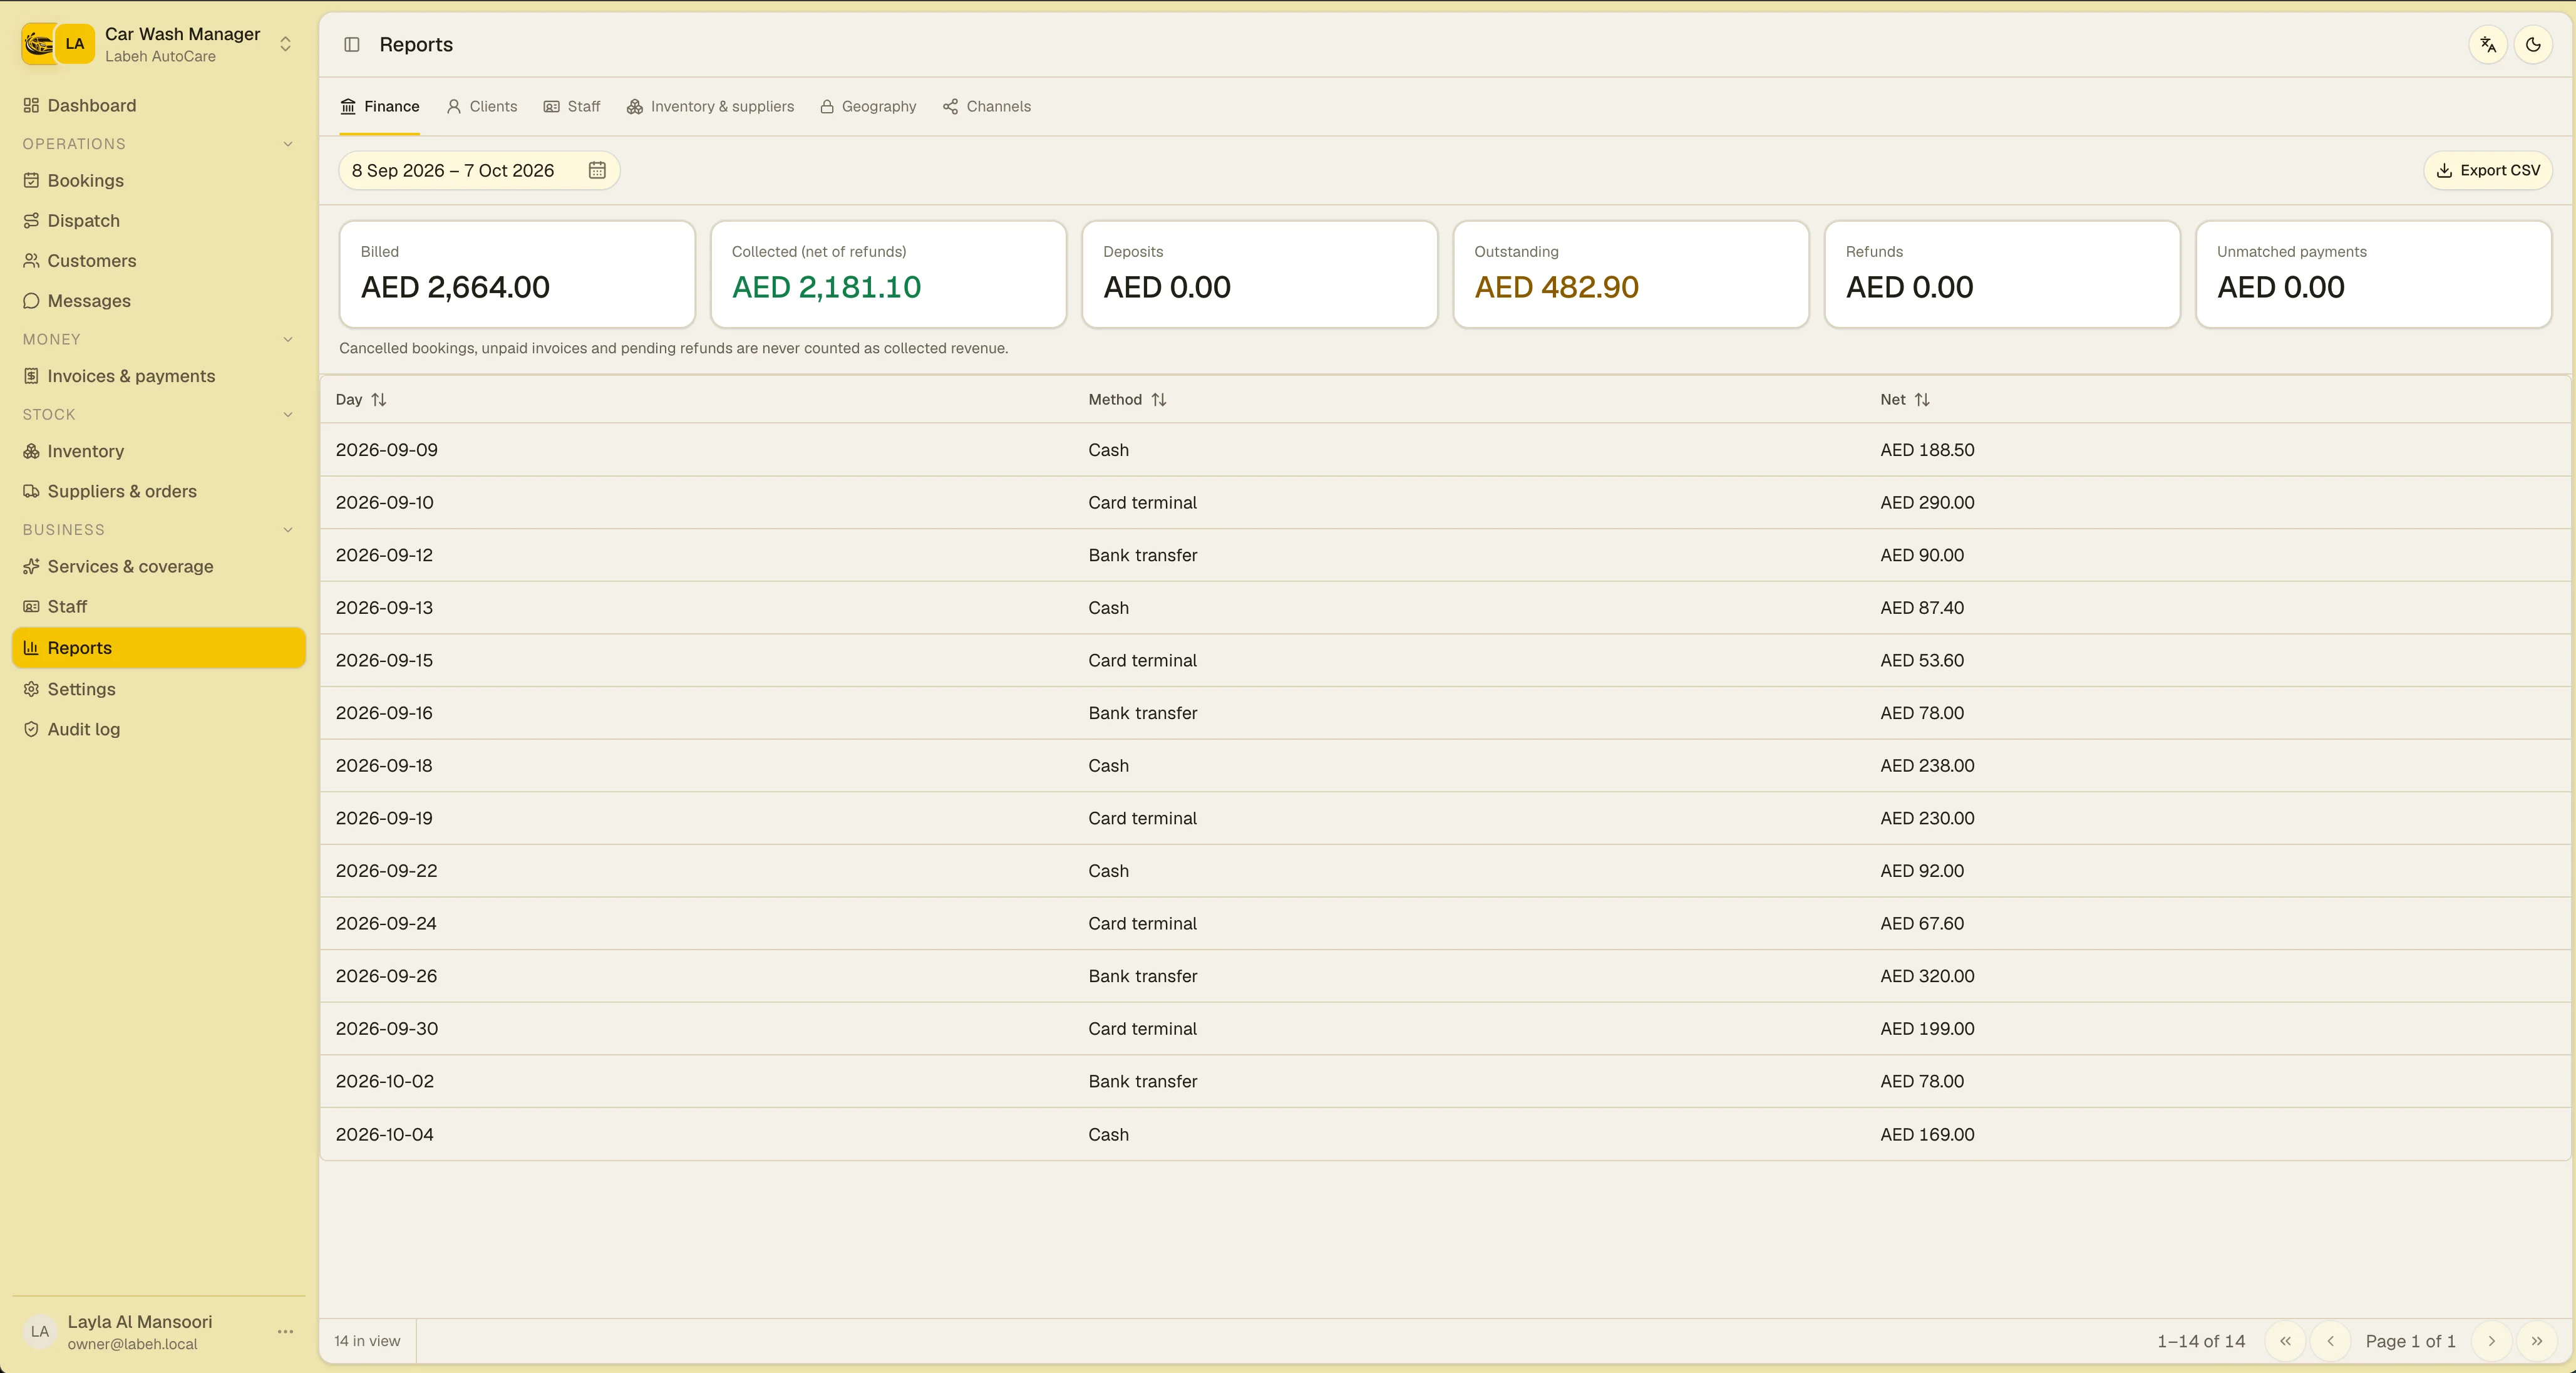Open the language translate icon
2576x1373 pixels.
click(x=2487, y=45)
